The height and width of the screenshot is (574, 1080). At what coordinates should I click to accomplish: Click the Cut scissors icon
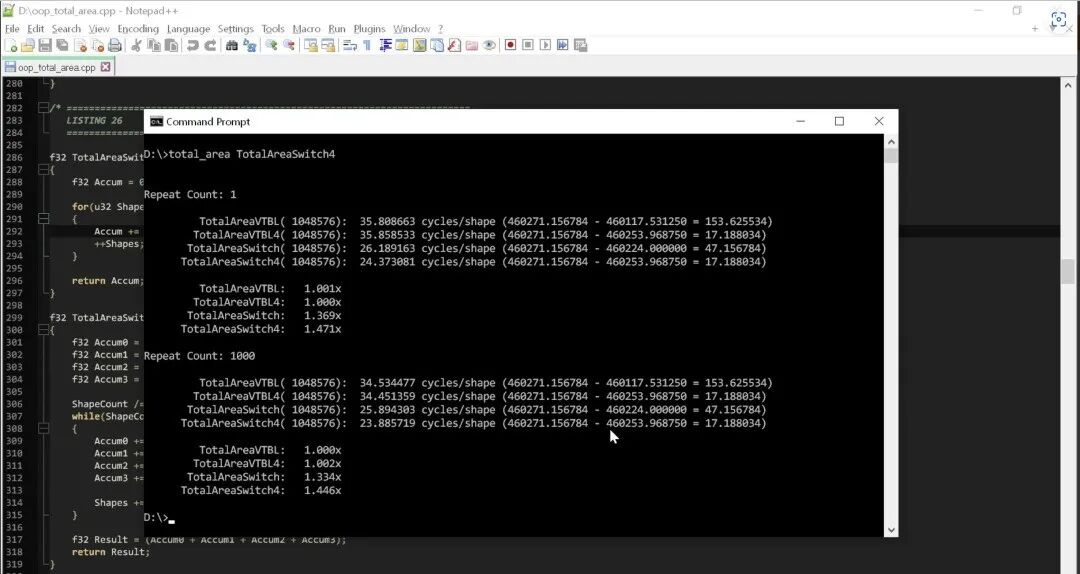click(136, 45)
